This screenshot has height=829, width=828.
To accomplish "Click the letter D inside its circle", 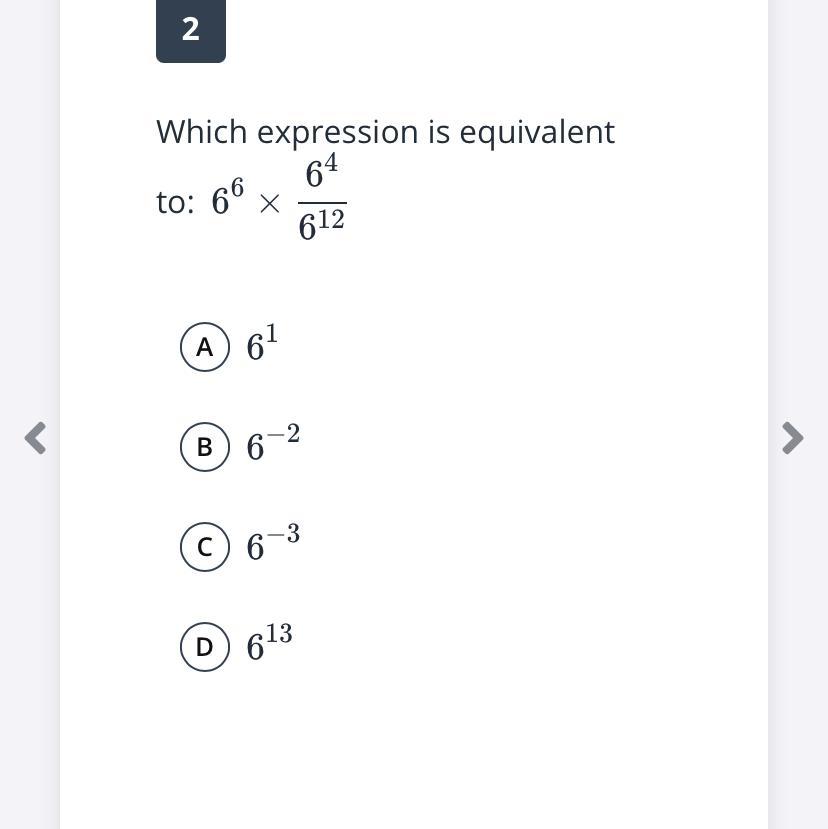I will pyautogui.click(x=205, y=647).
